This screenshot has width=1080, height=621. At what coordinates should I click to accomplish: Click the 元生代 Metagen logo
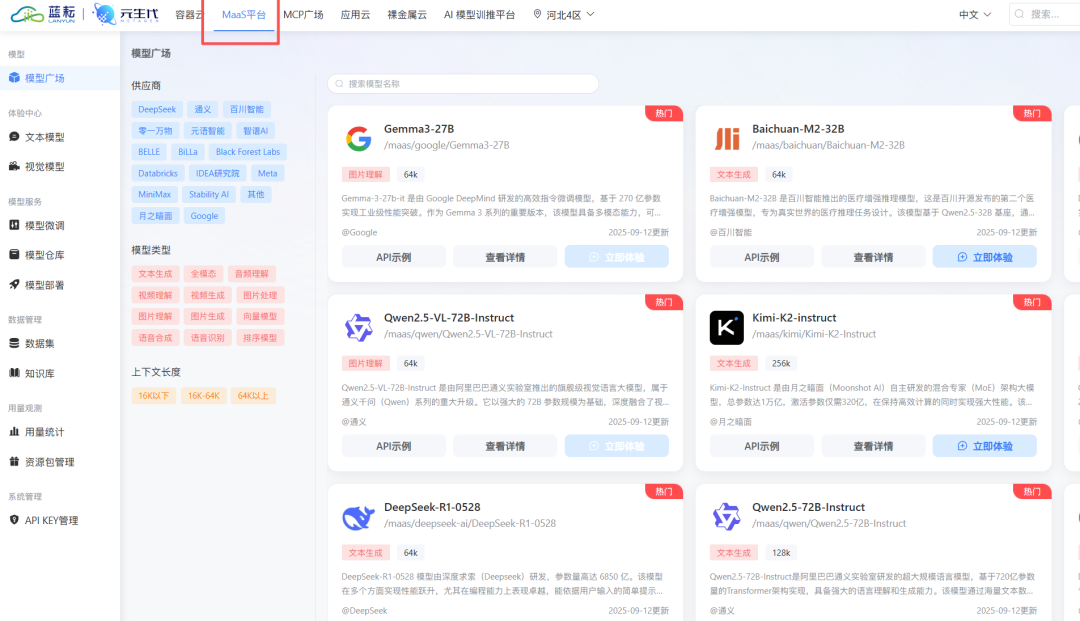click(x=125, y=14)
